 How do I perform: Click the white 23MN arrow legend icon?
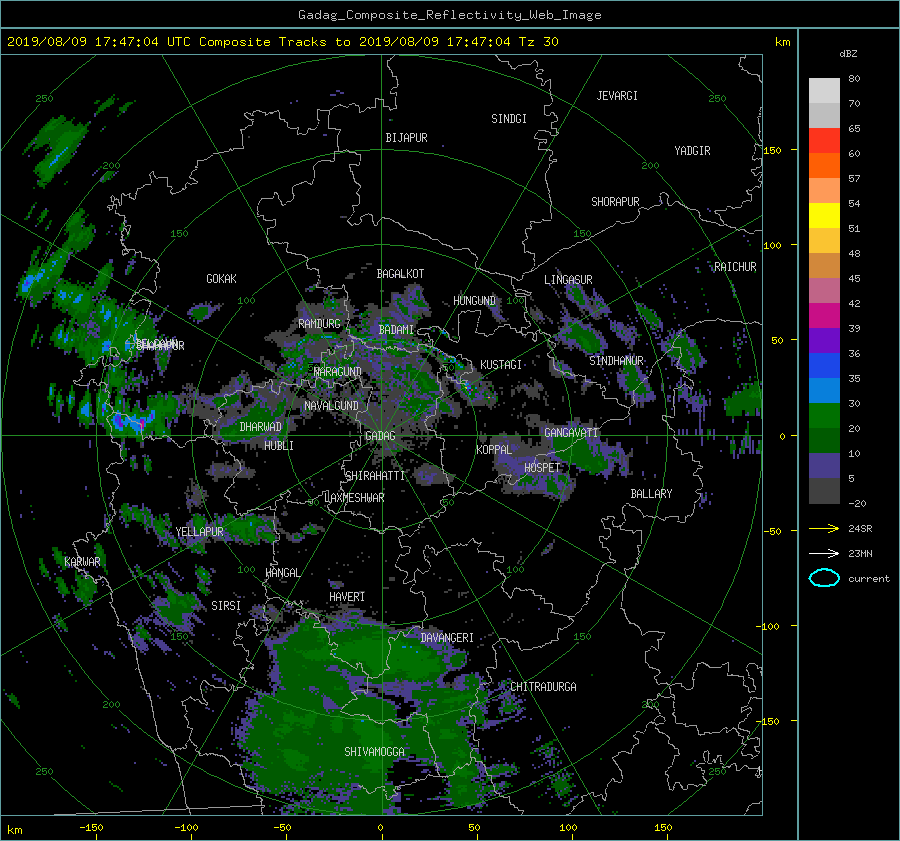click(824, 553)
